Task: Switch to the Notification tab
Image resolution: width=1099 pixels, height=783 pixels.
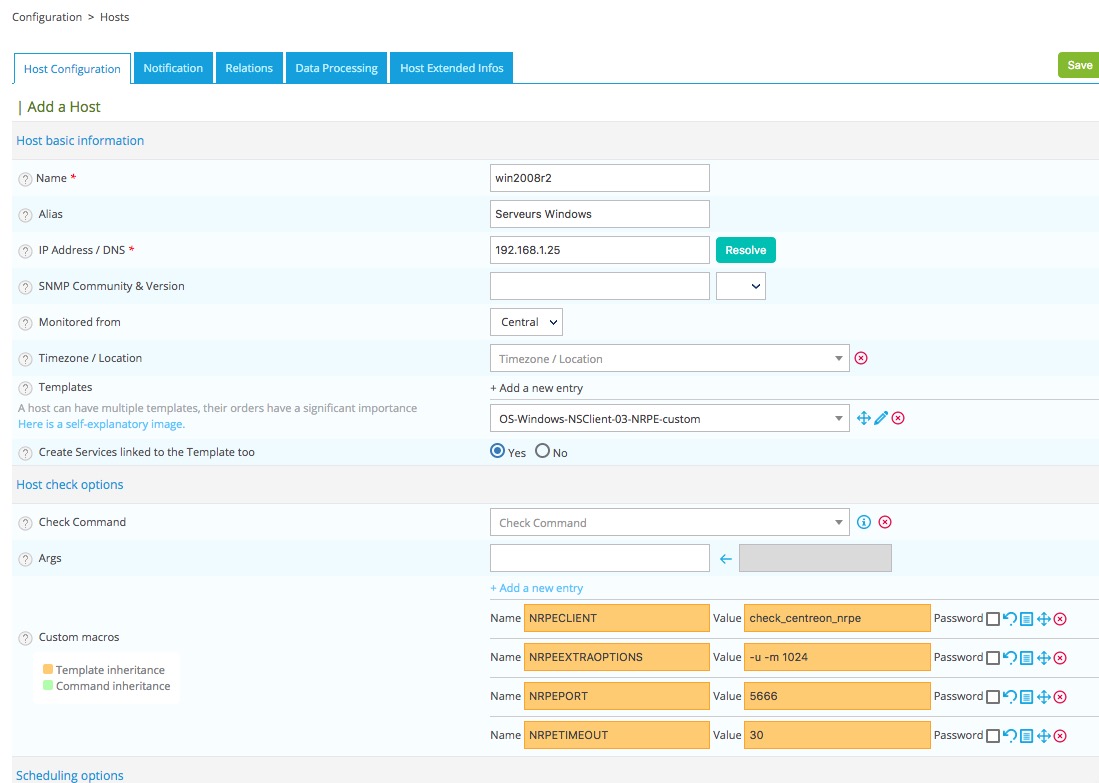Action: [x=173, y=68]
